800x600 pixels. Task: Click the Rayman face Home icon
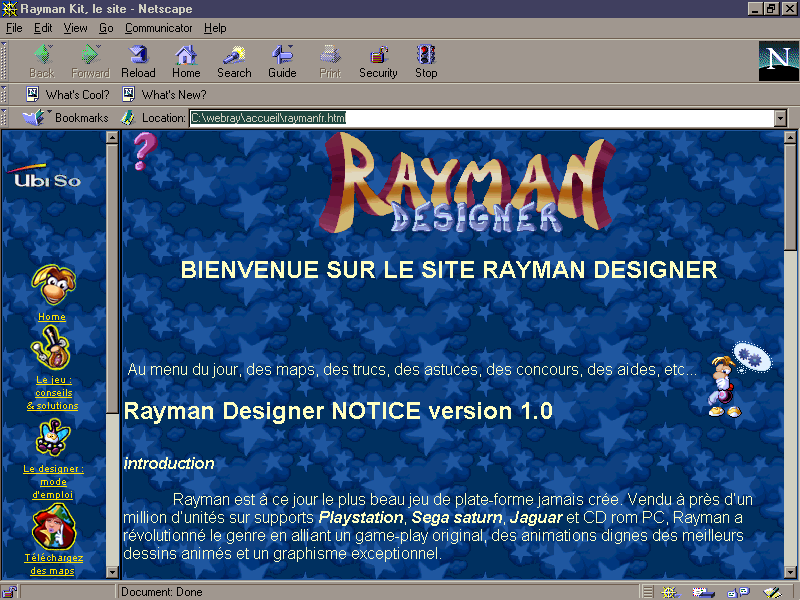pos(53,285)
